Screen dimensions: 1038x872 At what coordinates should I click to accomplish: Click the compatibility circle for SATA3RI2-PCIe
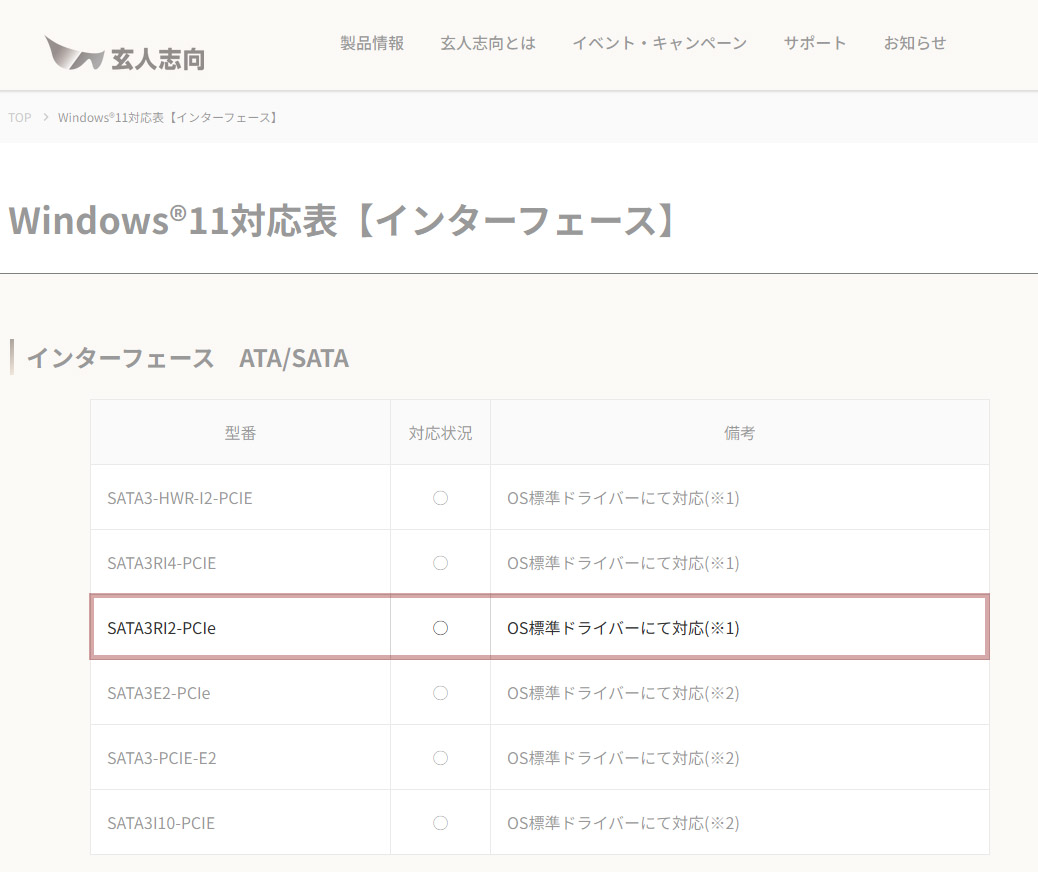click(x=440, y=628)
